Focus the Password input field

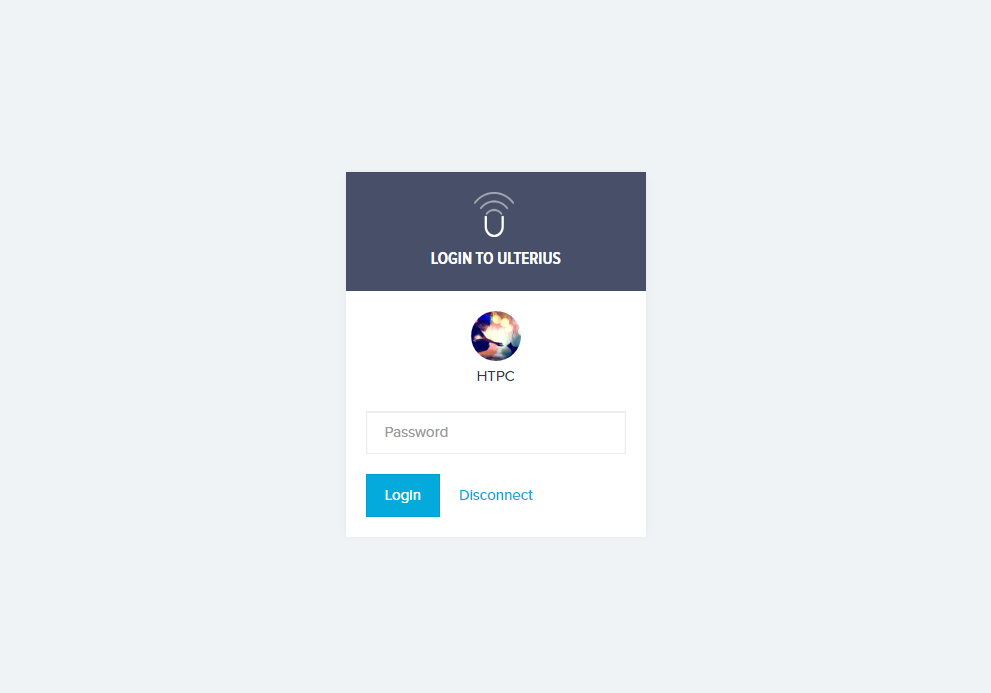click(496, 432)
